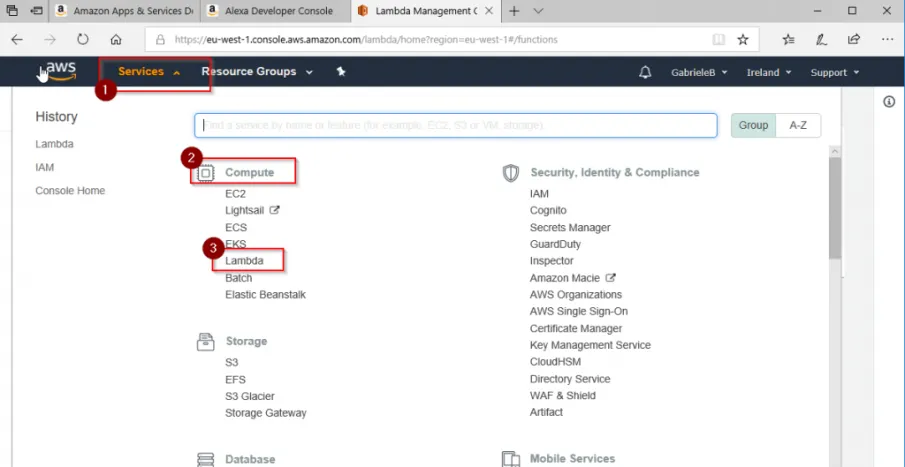Click the tabs you've set aside icon
The image size is (905, 467).
[x=12, y=10]
